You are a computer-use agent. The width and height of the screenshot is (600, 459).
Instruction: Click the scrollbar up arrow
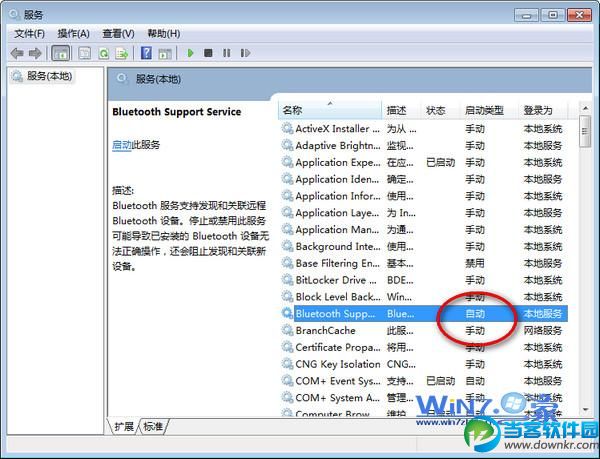click(x=585, y=108)
